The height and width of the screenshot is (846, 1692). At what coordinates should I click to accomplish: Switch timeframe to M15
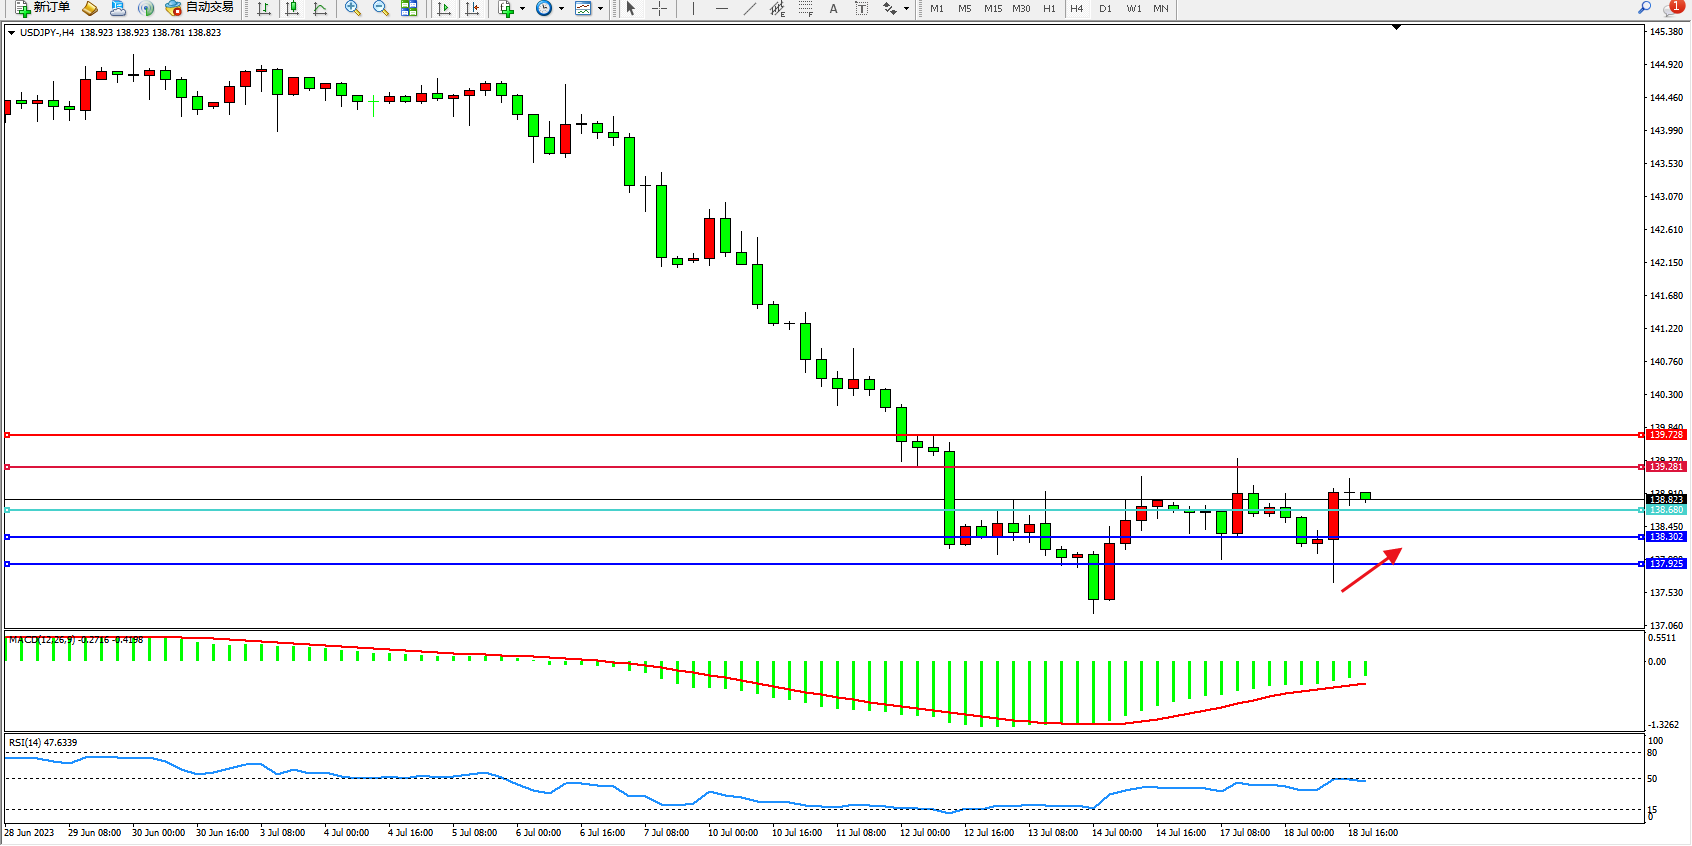pyautogui.click(x=992, y=8)
